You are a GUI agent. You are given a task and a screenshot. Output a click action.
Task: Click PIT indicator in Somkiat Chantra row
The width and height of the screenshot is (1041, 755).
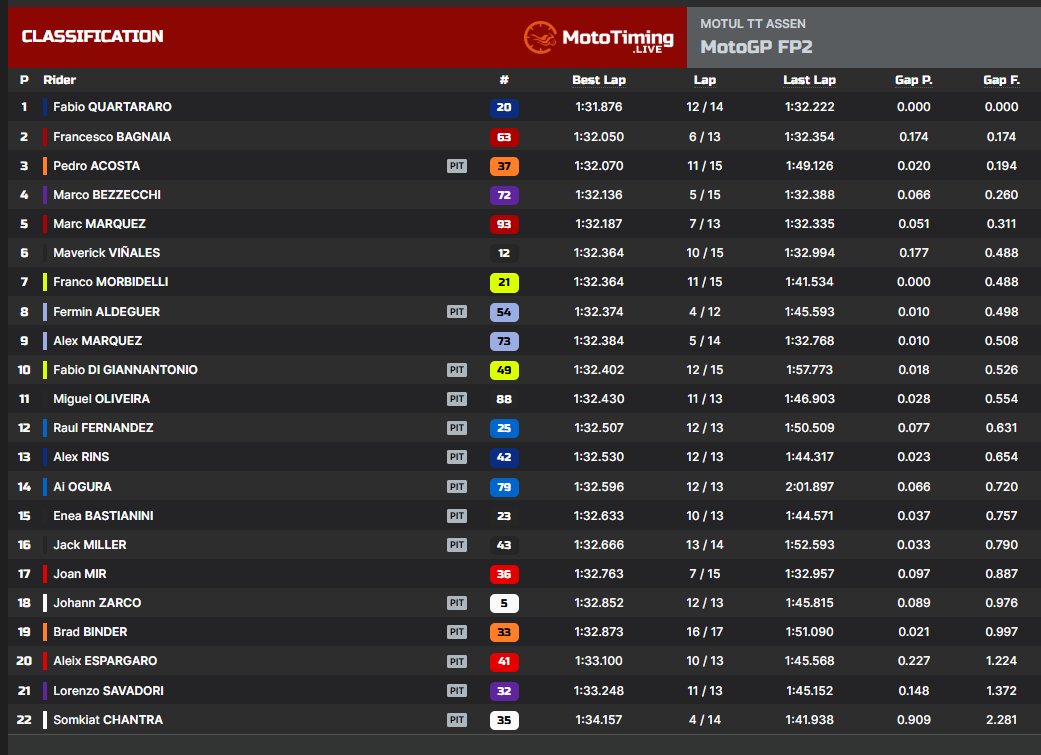(x=457, y=720)
